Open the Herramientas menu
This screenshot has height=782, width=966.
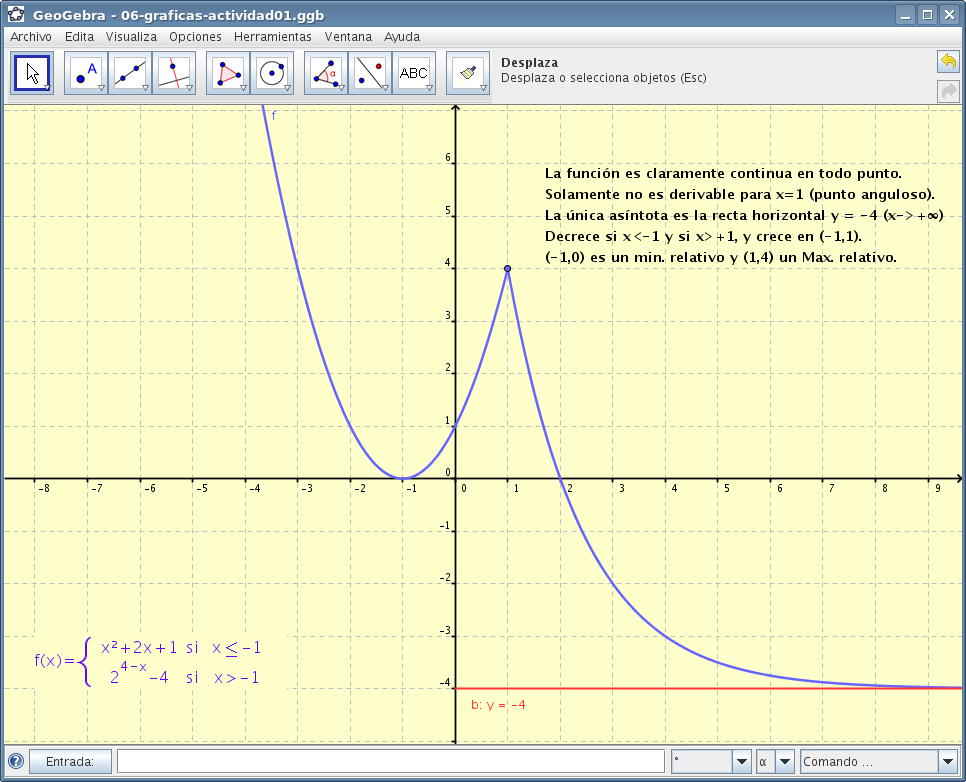(273, 36)
